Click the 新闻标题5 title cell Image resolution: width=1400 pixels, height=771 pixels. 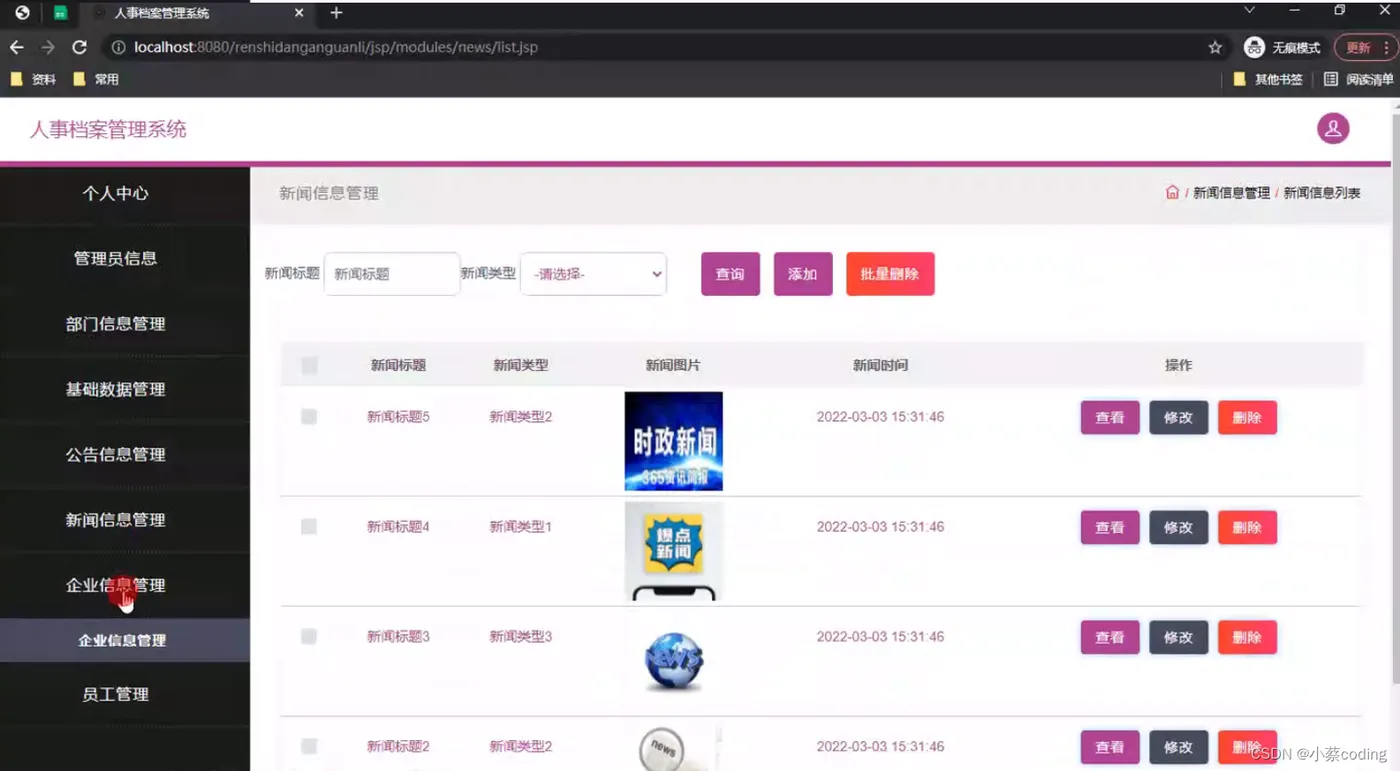(398, 417)
